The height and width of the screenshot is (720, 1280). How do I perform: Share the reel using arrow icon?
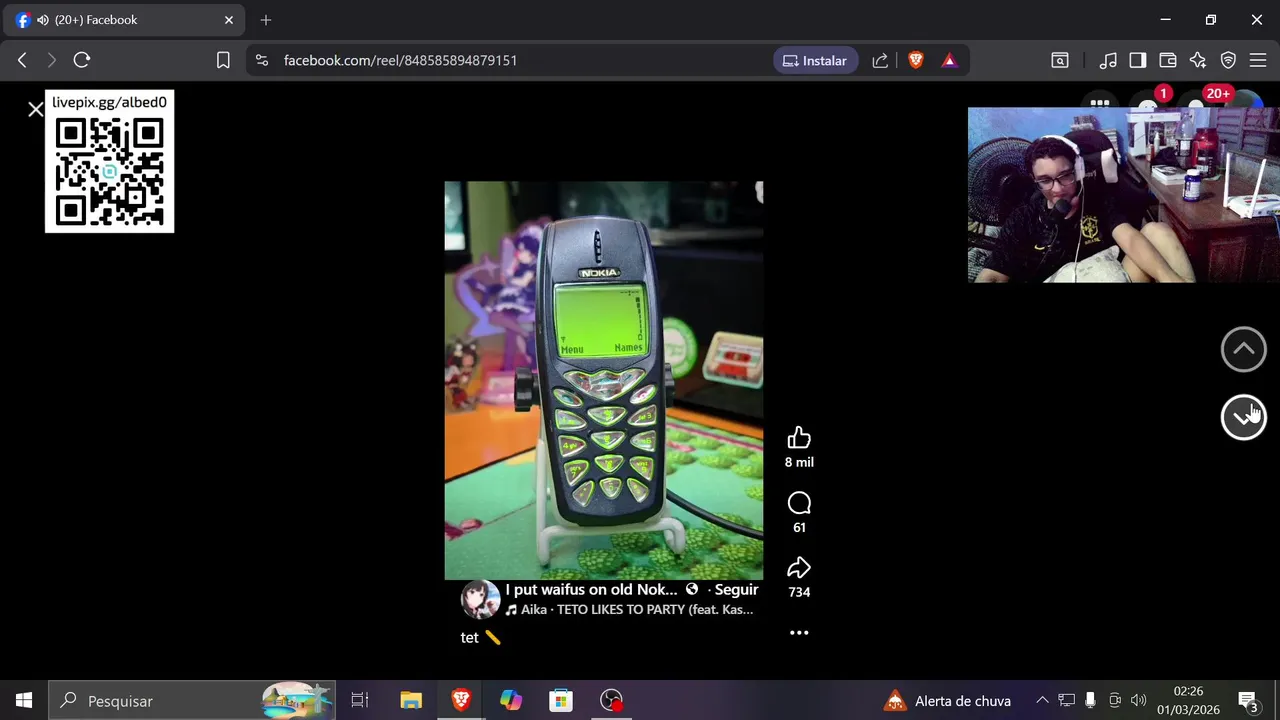pyautogui.click(x=799, y=568)
